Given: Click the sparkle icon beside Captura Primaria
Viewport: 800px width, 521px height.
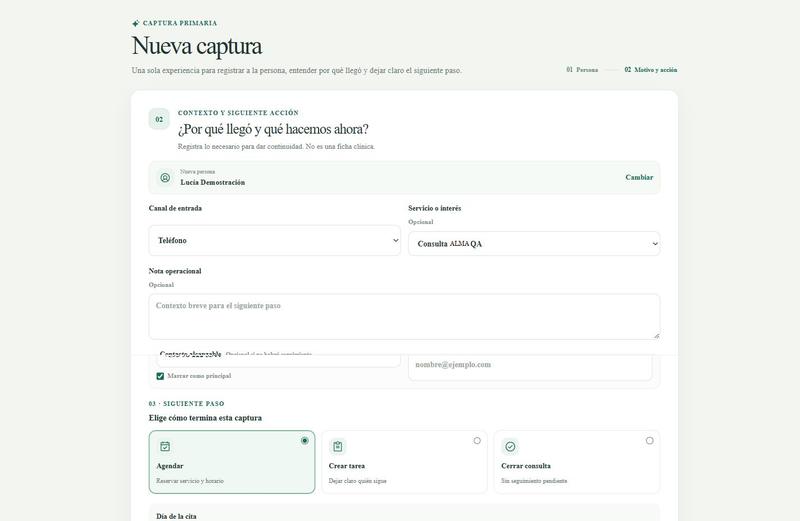Looking at the screenshot, I should click(x=135, y=23).
